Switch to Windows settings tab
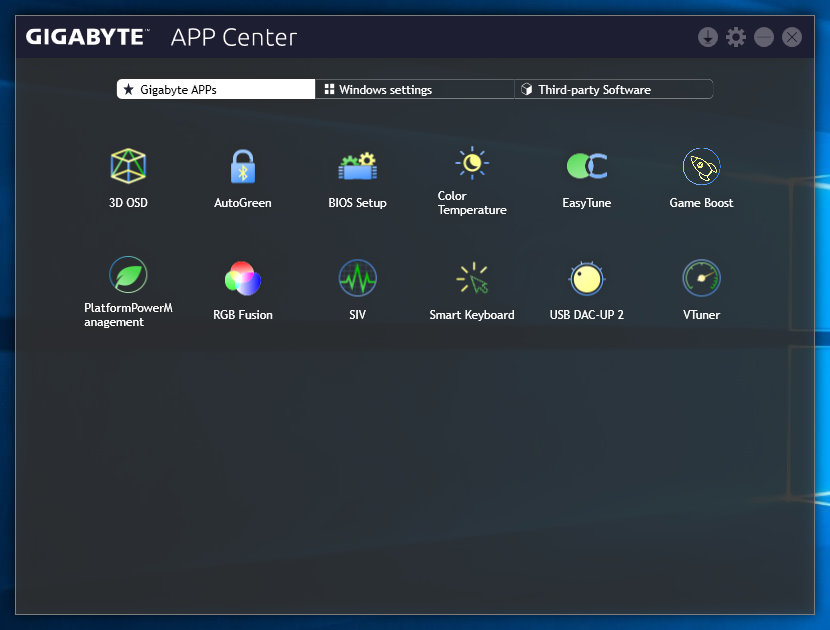830x630 pixels. [x=414, y=89]
